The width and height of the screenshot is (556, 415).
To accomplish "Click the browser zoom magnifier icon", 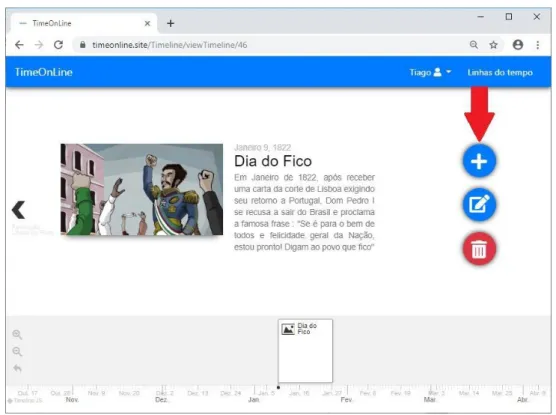I will pyautogui.click(x=474, y=45).
